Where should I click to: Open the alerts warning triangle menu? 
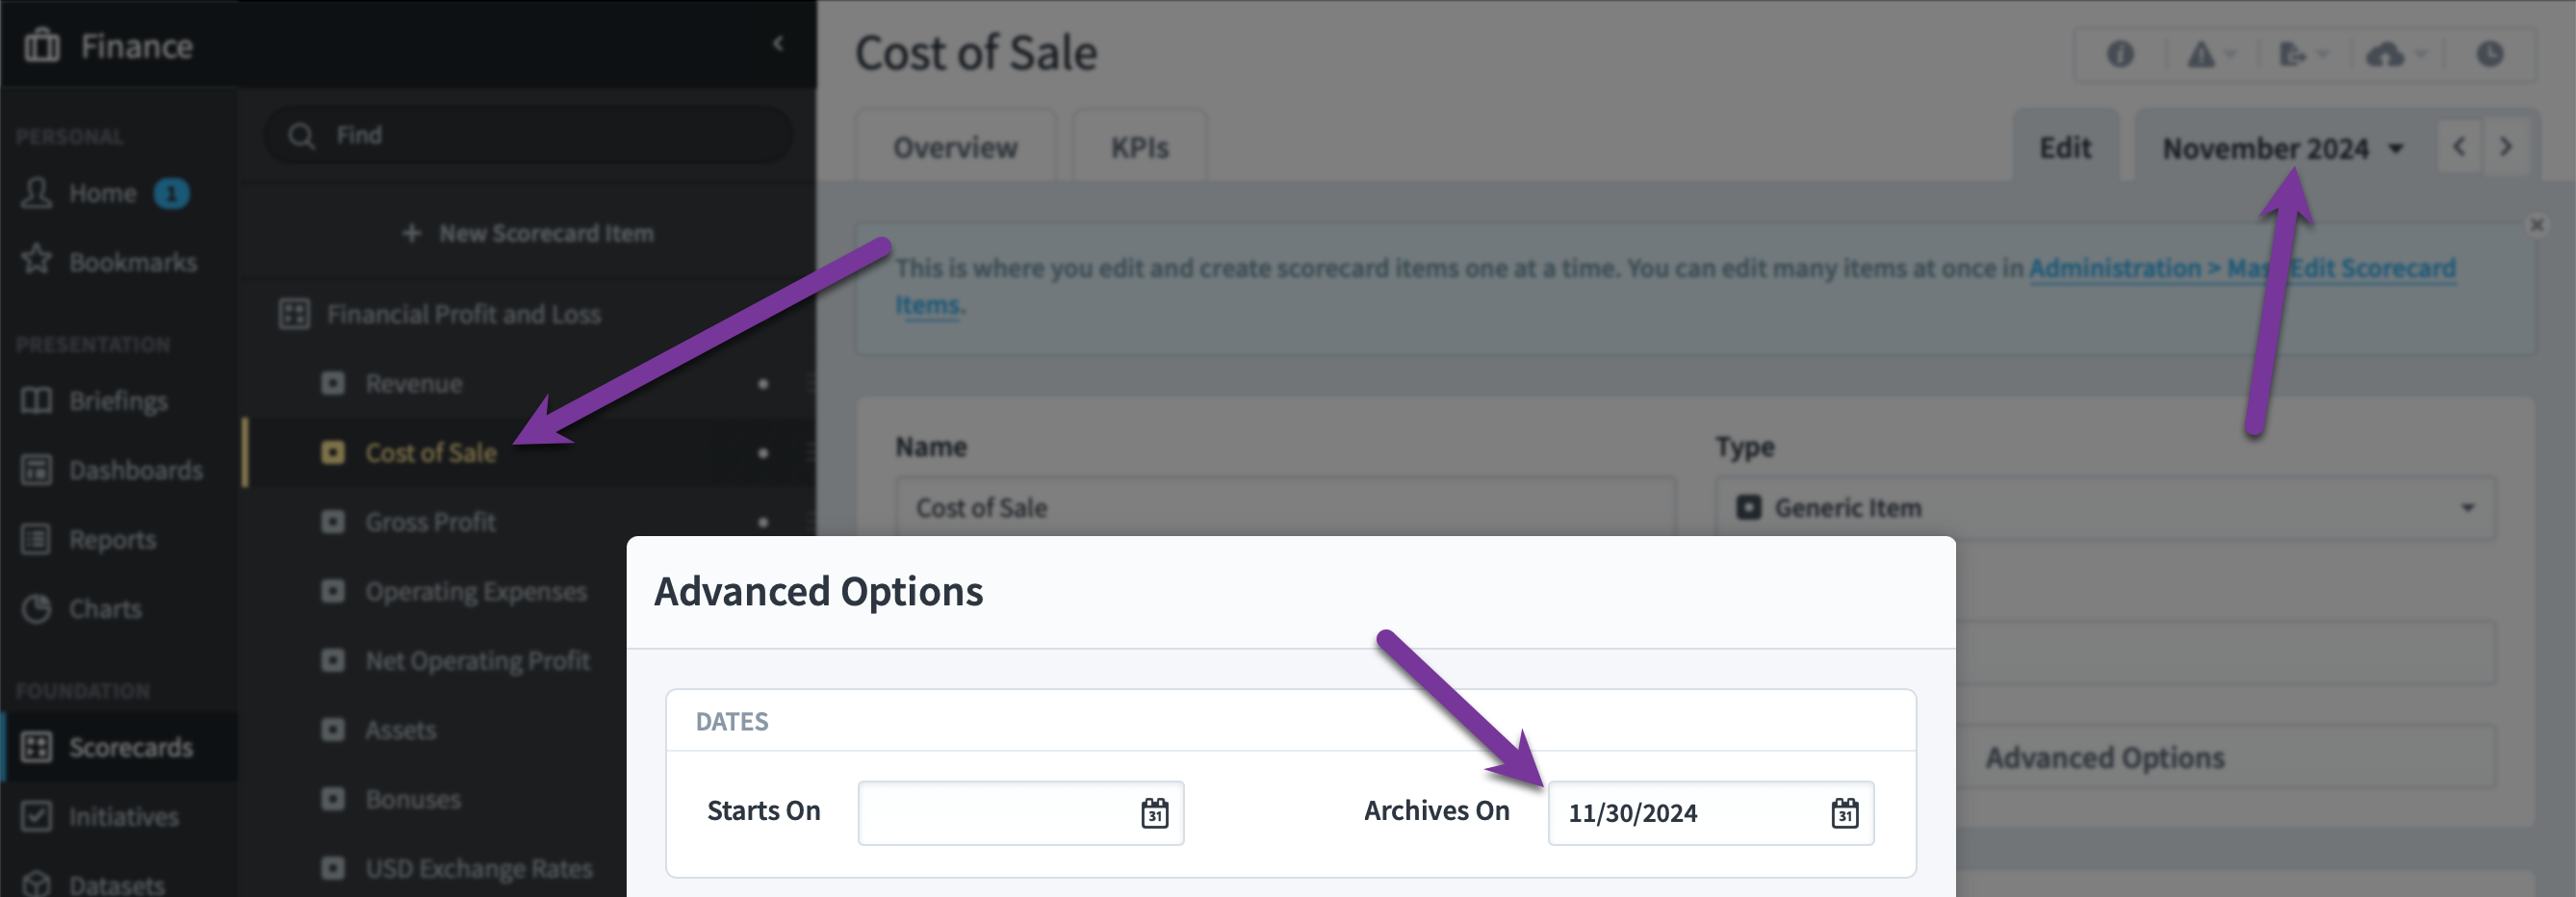coord(2209,54)
